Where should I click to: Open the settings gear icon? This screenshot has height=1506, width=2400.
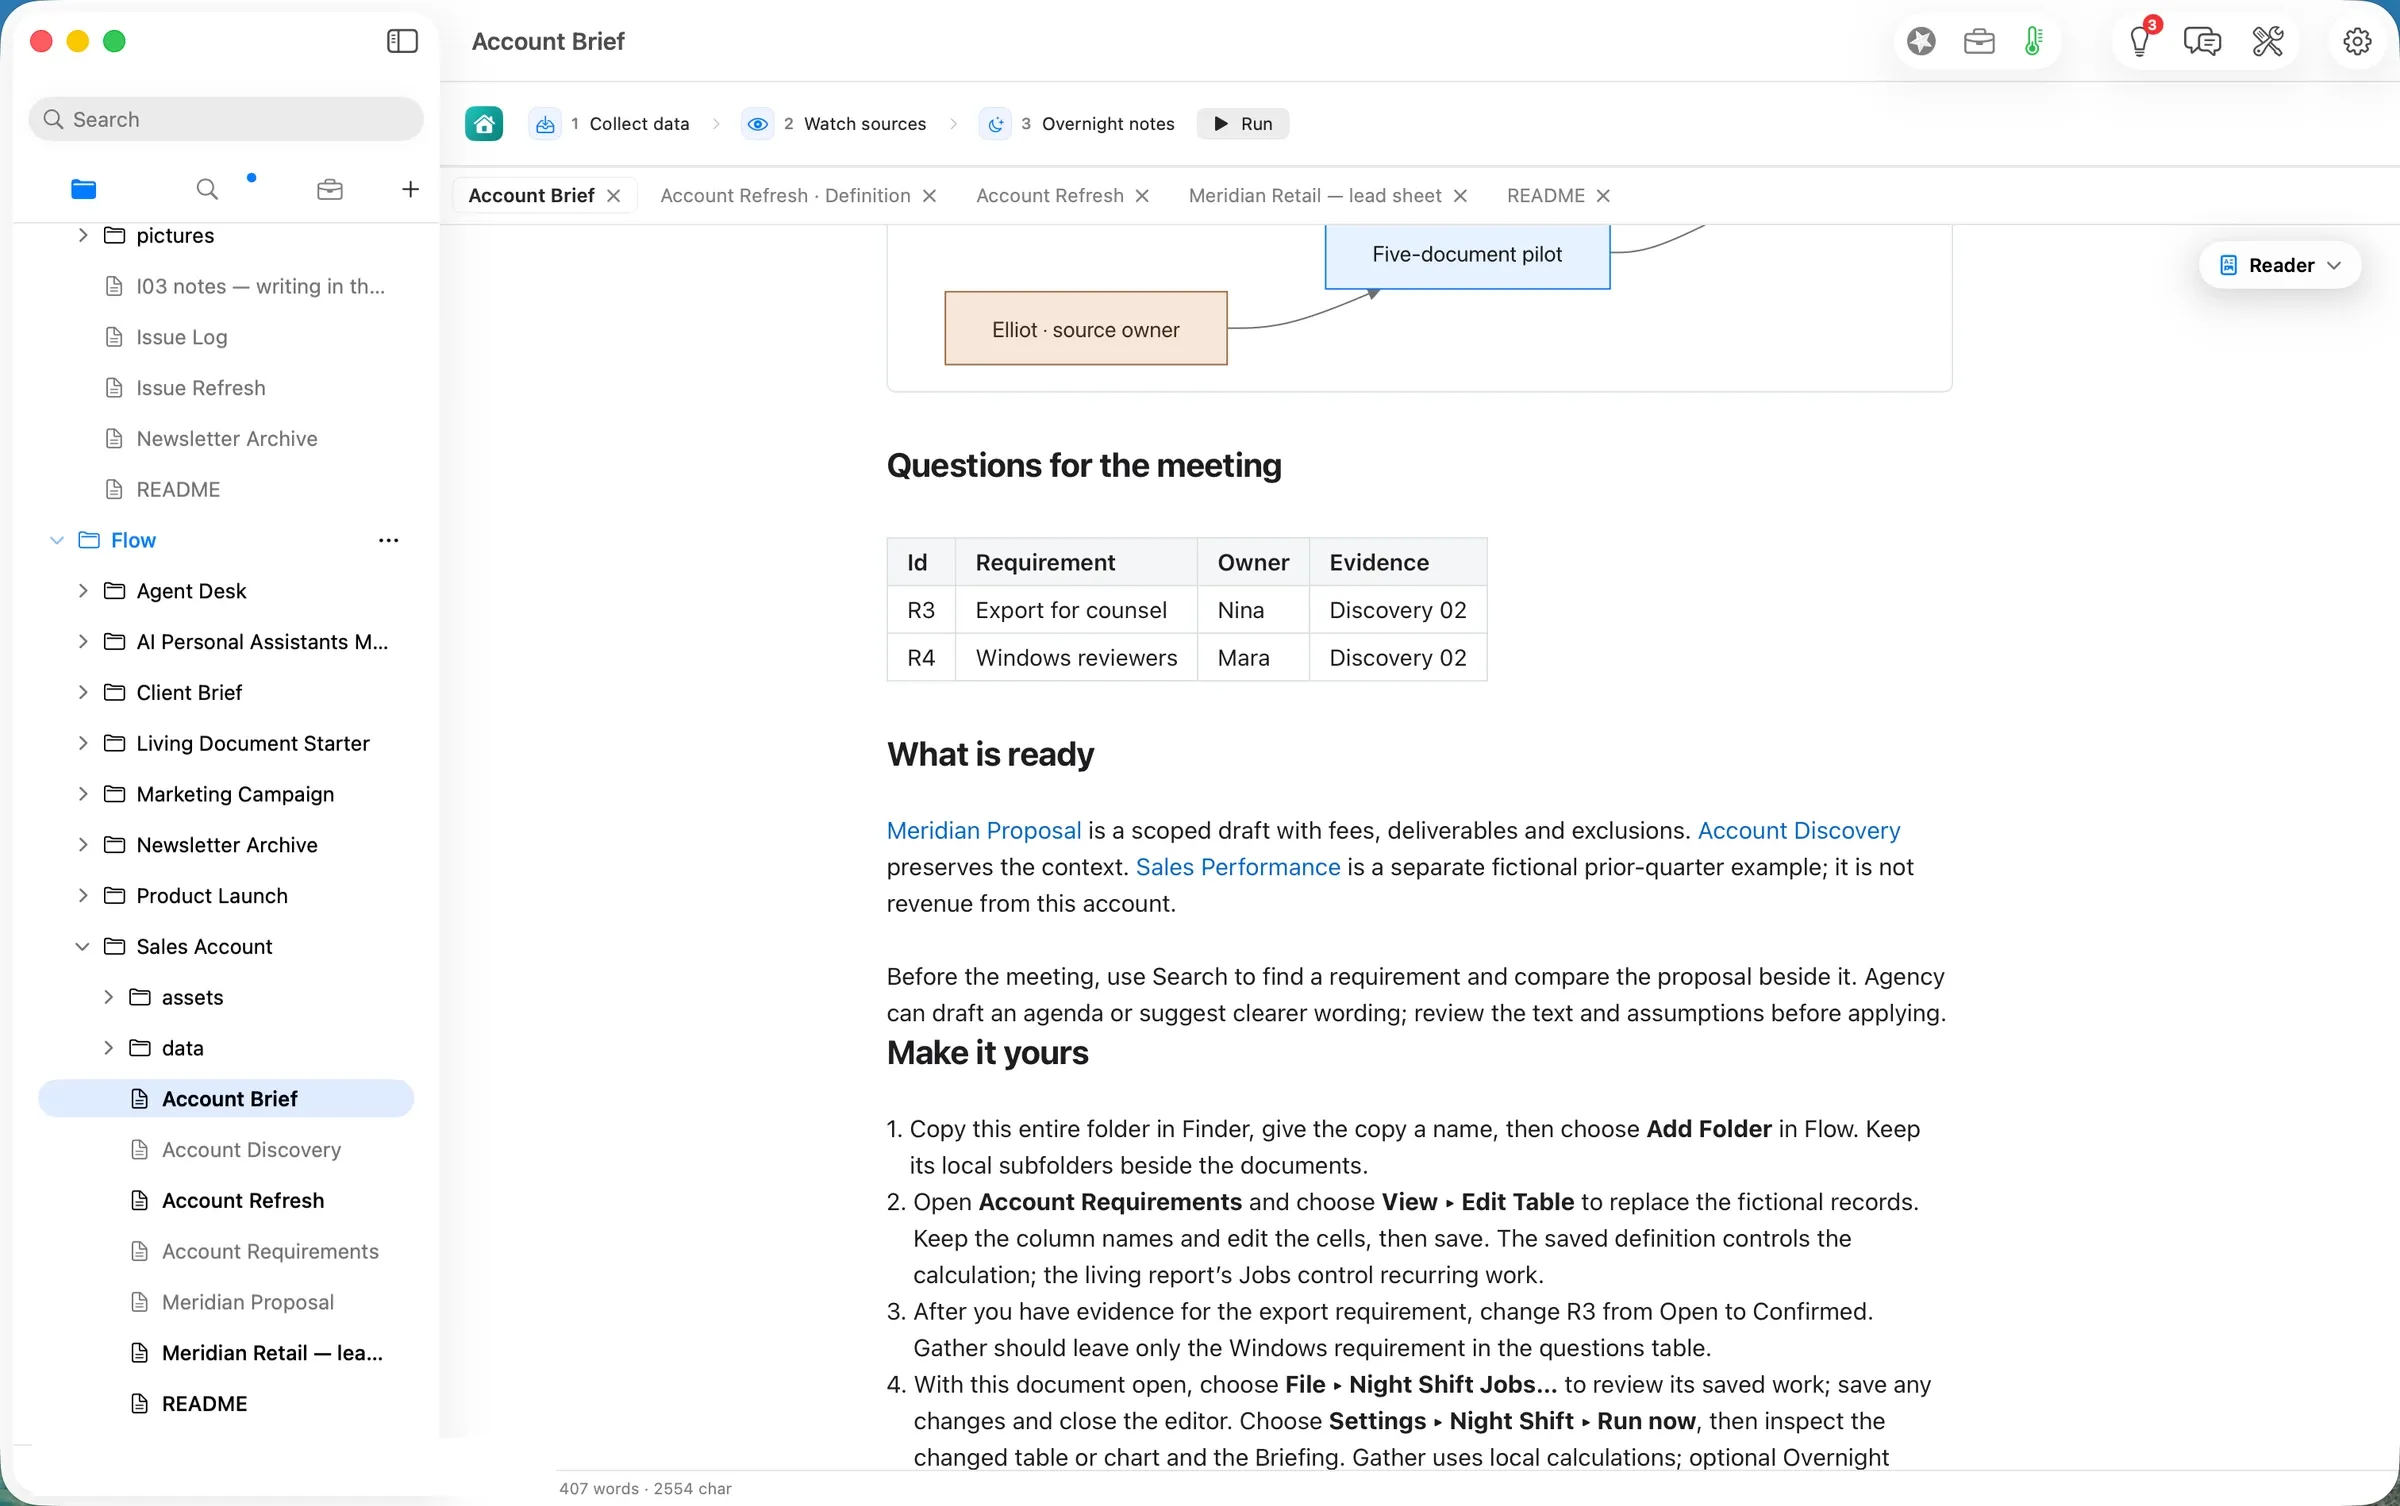(2357, 41)
